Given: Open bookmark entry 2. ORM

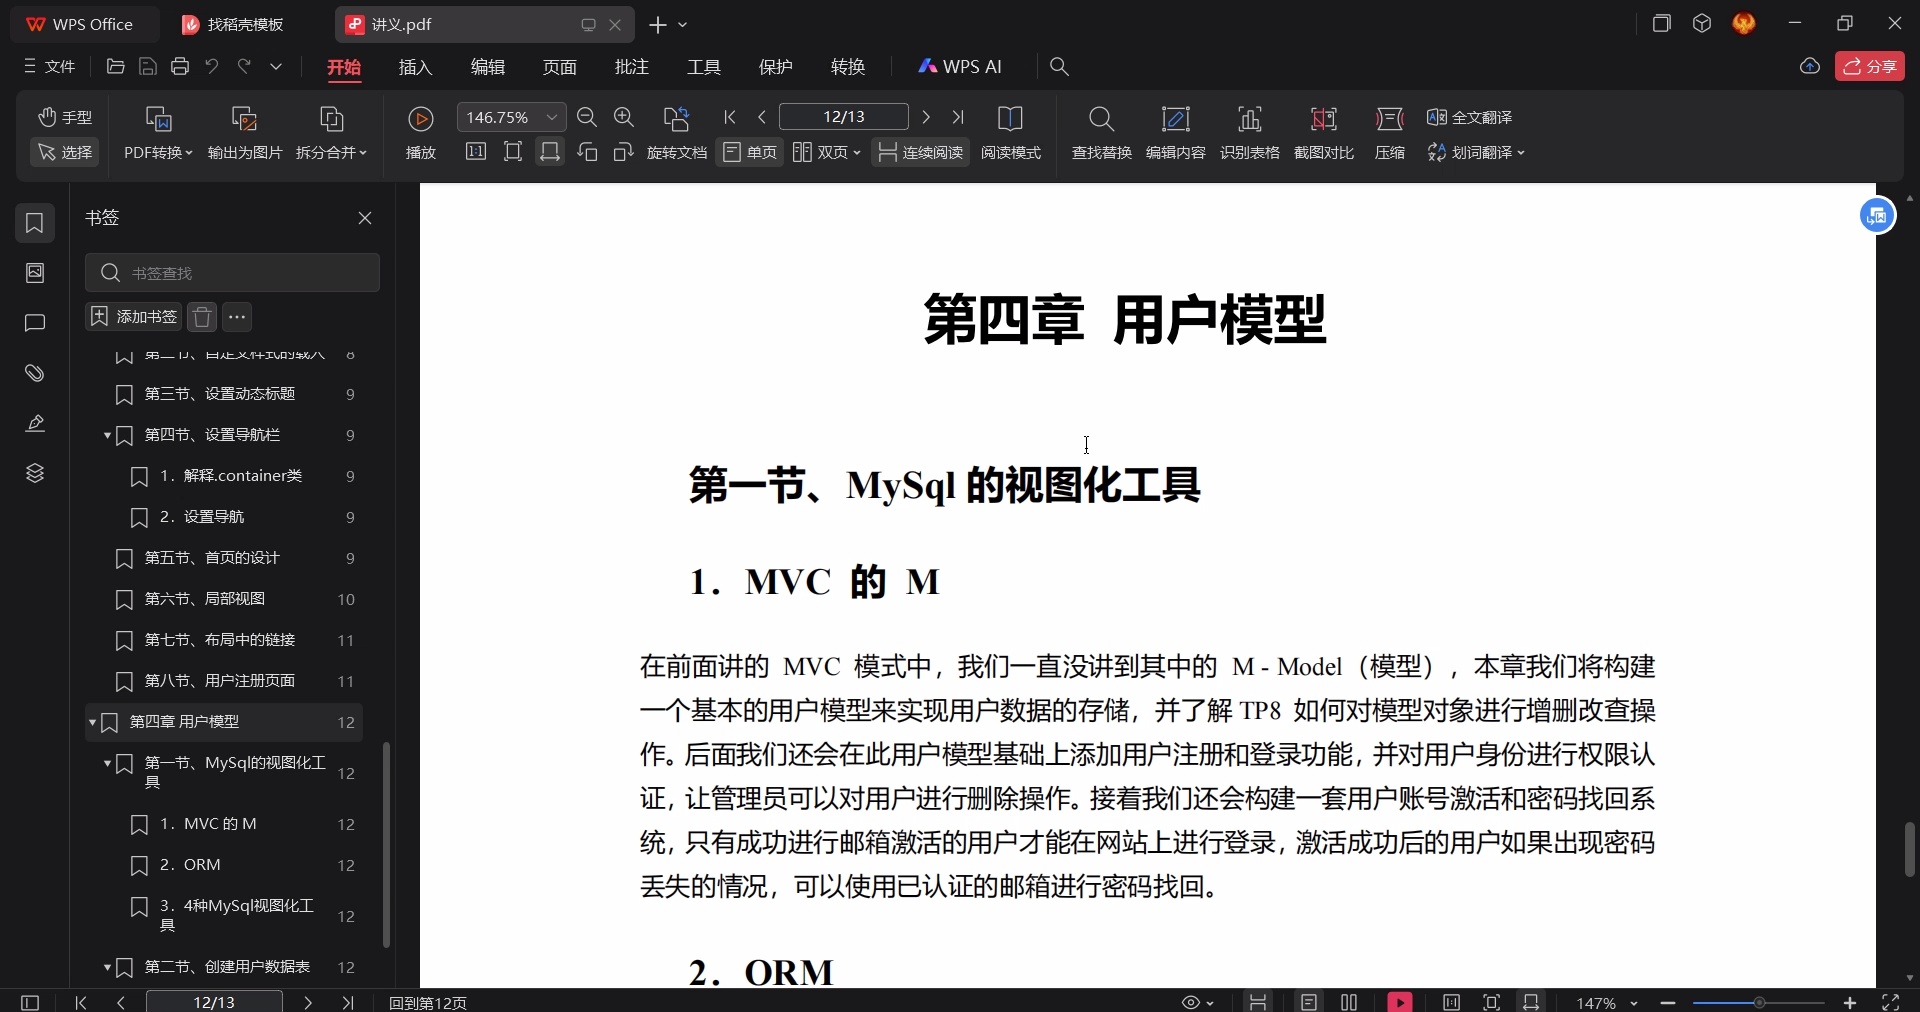Looking at the screenshot, I should [x=199, y=866].
